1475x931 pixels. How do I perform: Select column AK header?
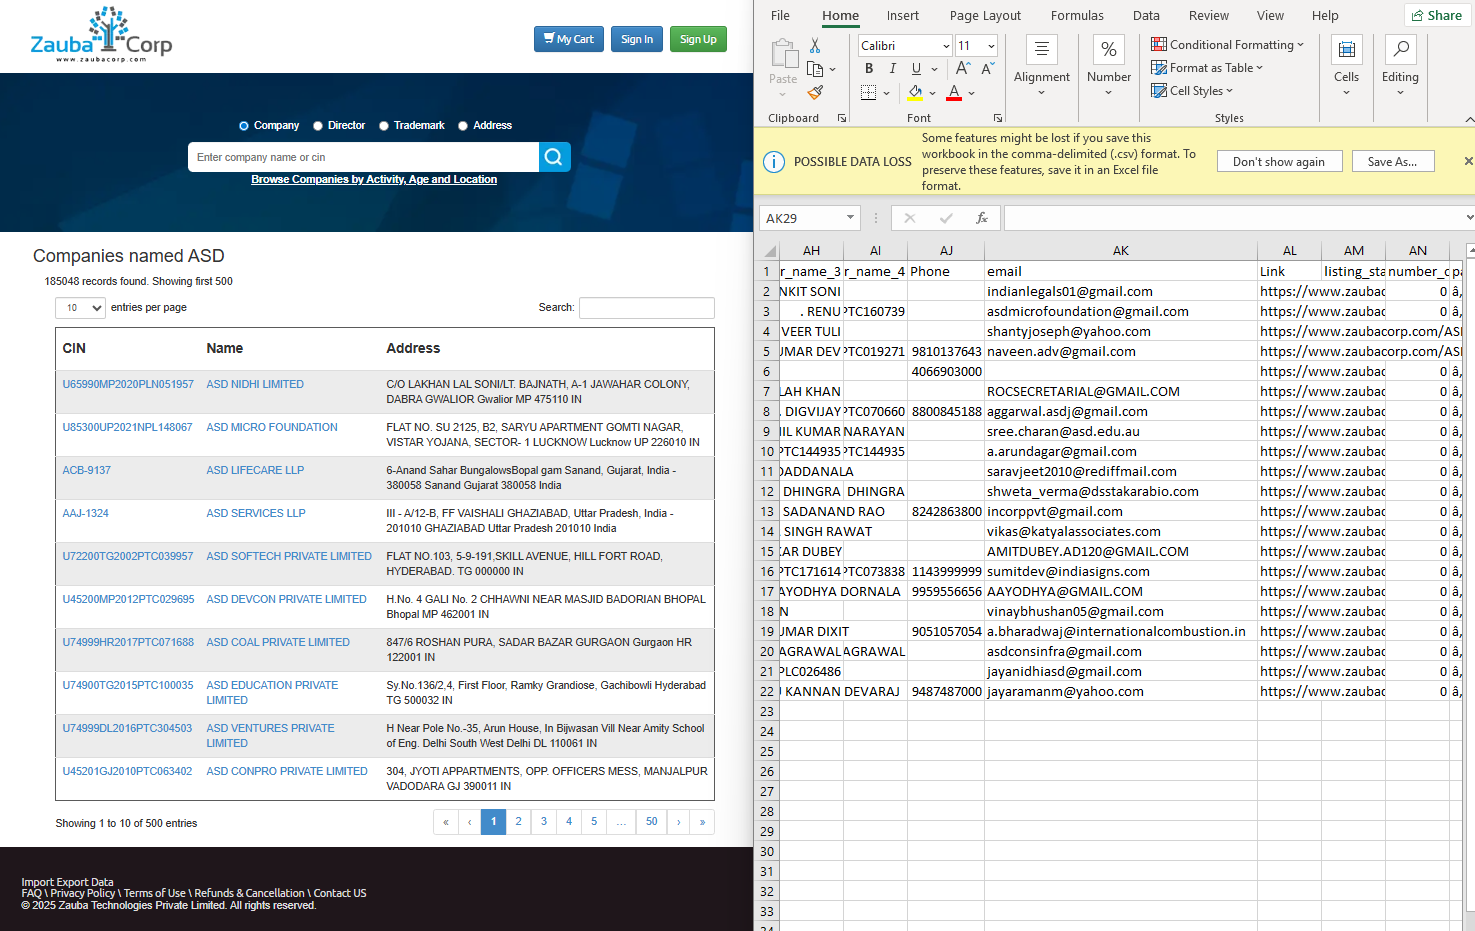pyautogui.click(x=1120, y=251)
